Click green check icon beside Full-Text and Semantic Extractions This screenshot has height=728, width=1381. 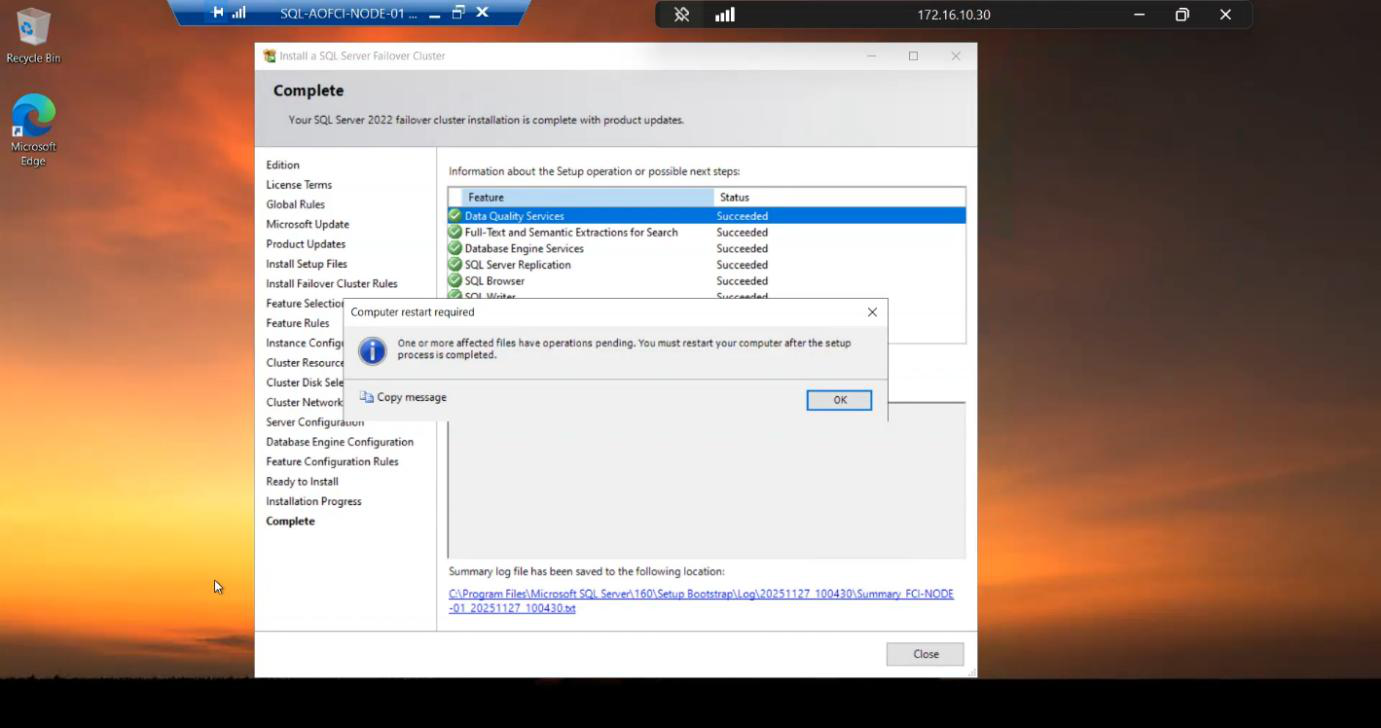coord(455,232)
